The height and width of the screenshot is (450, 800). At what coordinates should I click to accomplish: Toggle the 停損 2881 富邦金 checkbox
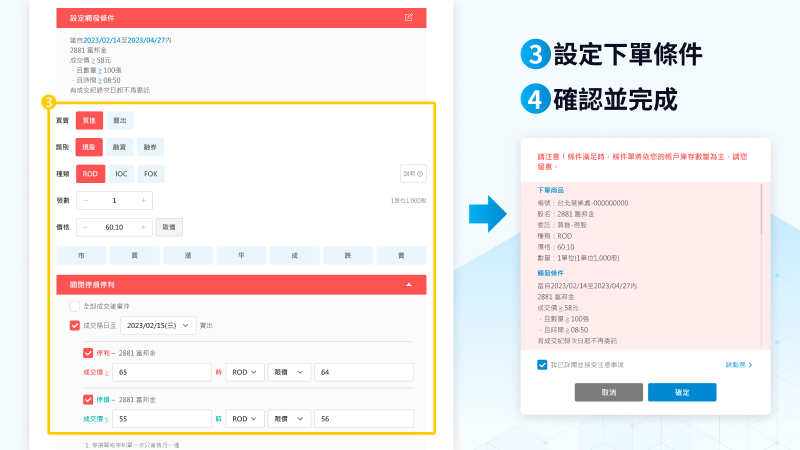88,399
